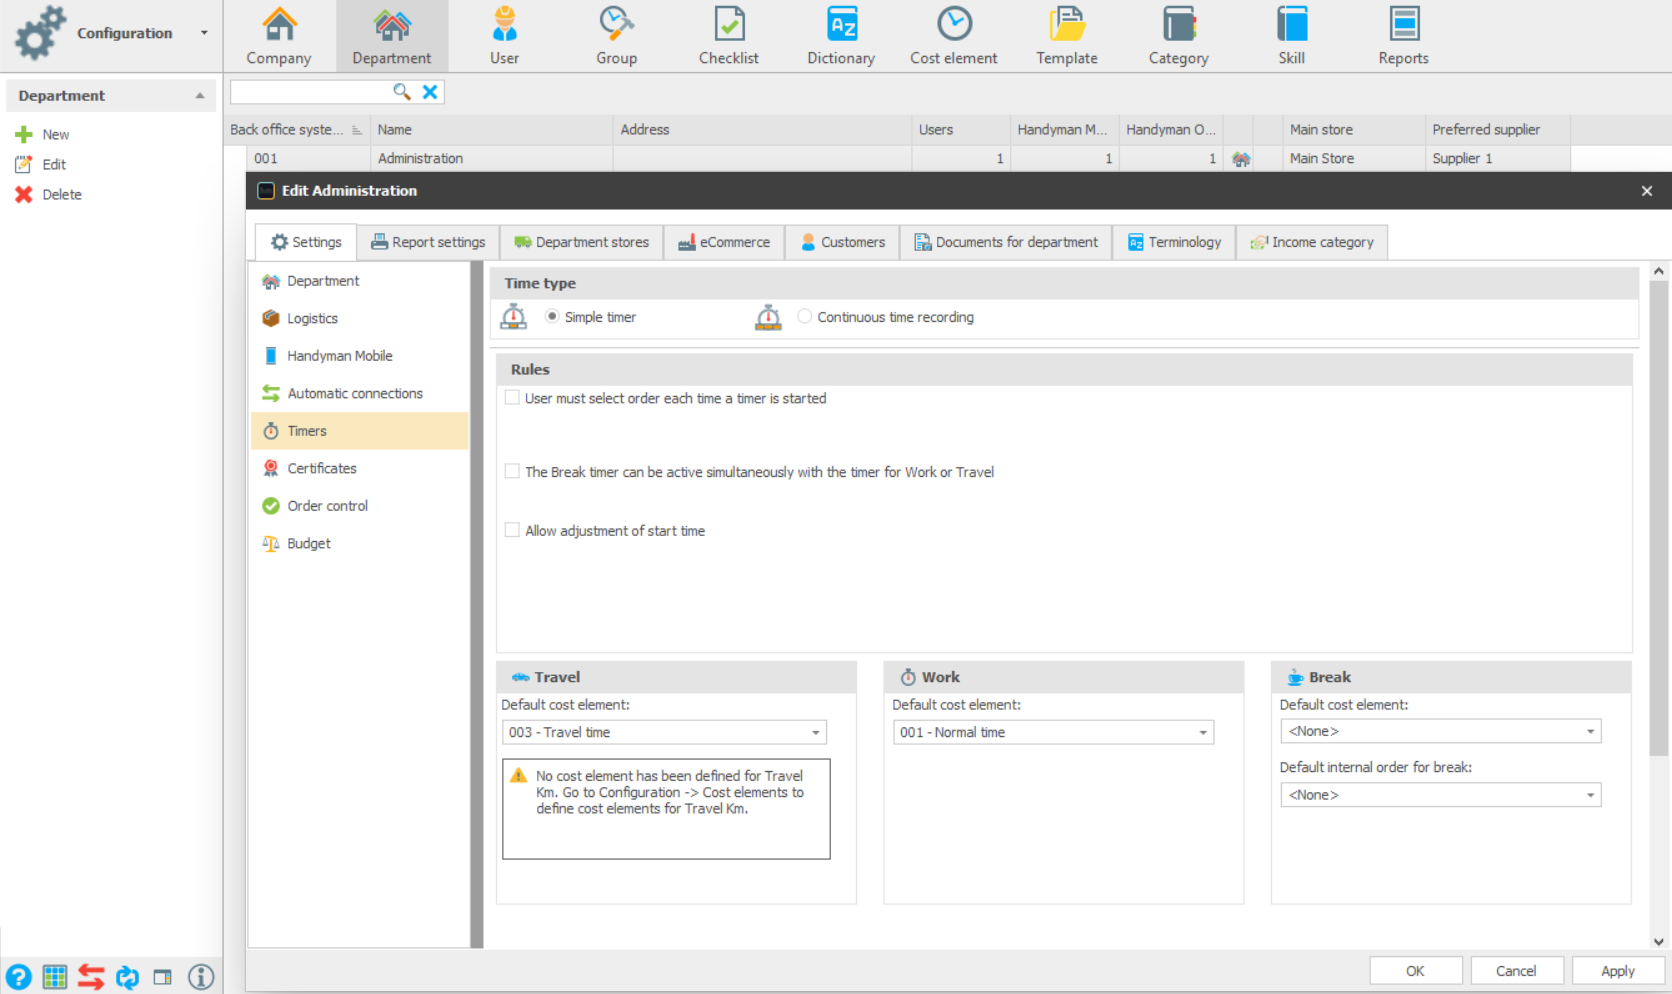Screen dimensions: 1672x994
Task: Open Default internal order for break dropdown
Action: pos(1590,795)
